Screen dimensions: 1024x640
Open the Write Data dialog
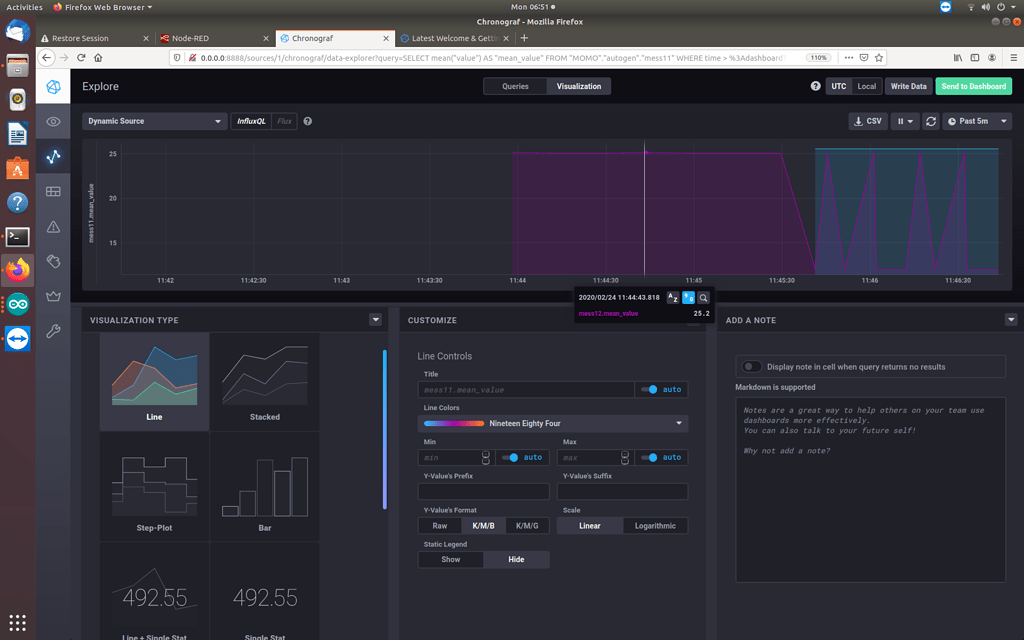click(x=908, y=86)
